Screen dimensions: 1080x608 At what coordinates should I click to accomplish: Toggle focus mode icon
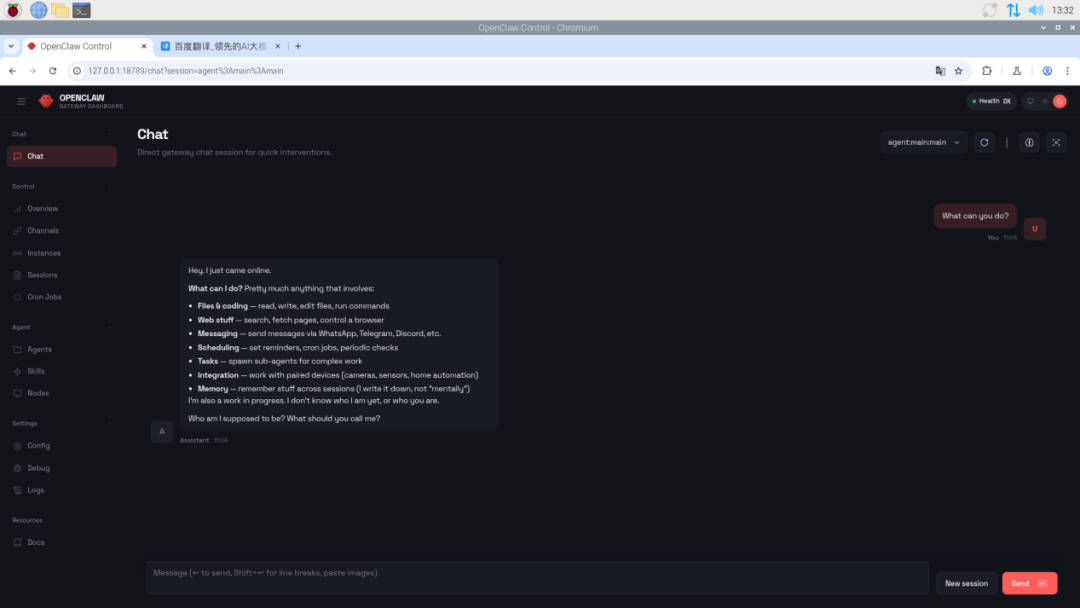[1056, 143]
